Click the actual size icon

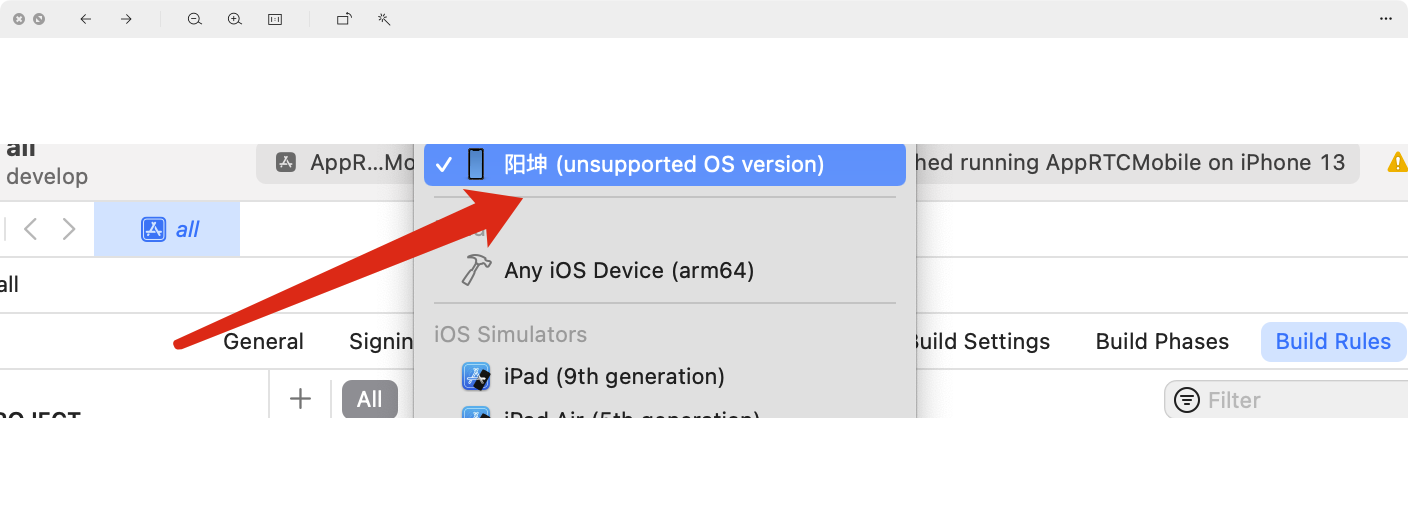pos(275,19)
